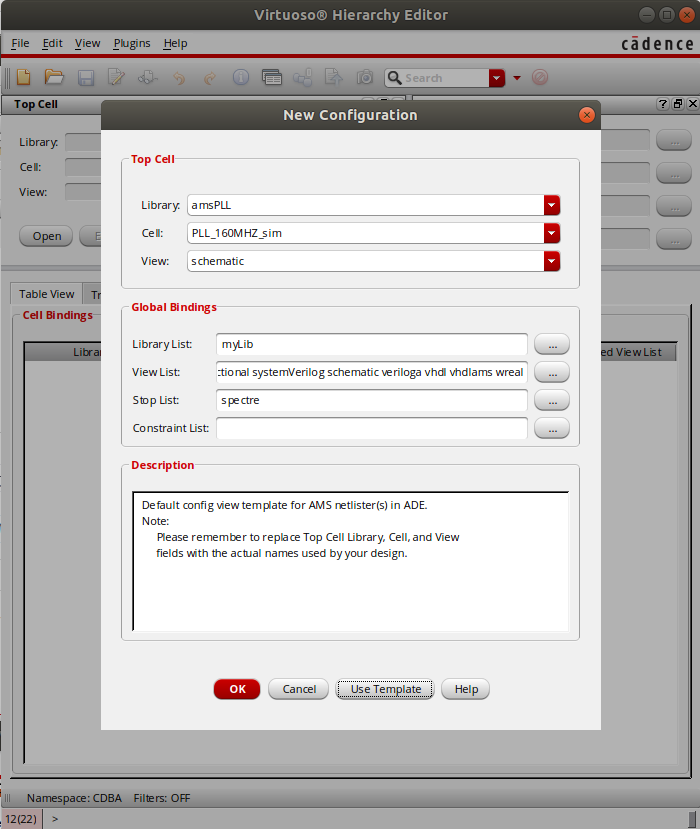Click the New configuration toolbar icon
The width and height of the screenshot is (700, 829).
[x=23, y=78]
